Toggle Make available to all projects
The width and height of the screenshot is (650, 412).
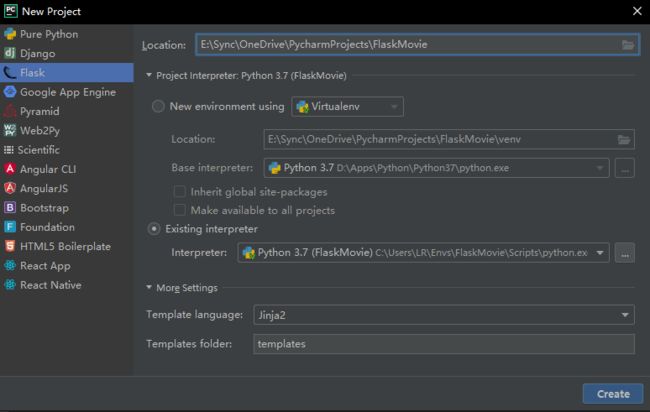coord(179,210)
